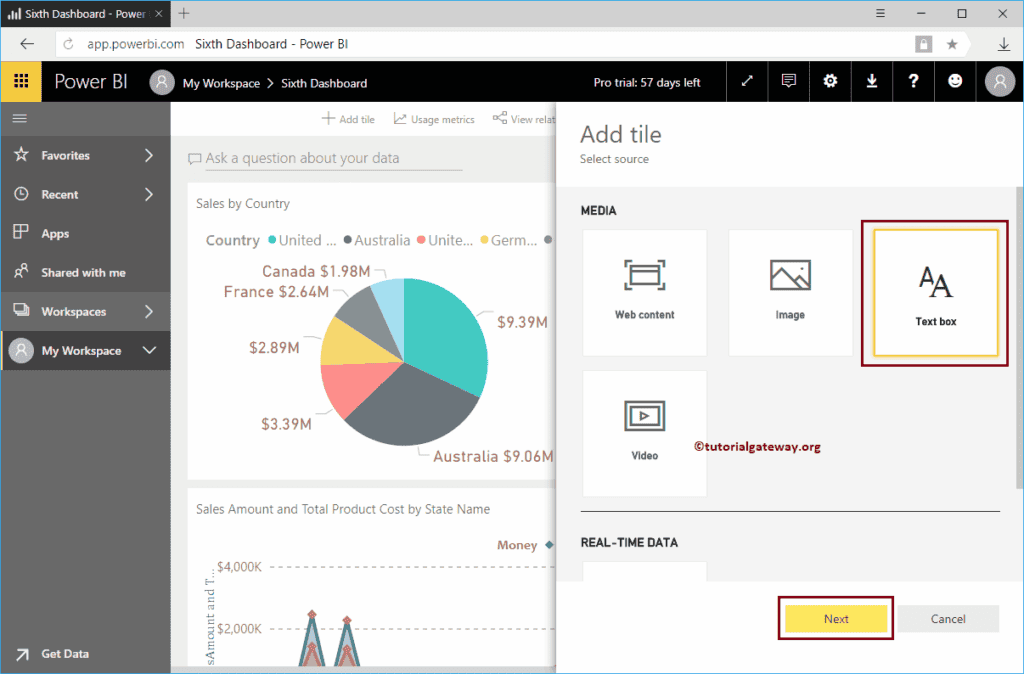
Task: Select the Text box media tile
Action: 934,292
